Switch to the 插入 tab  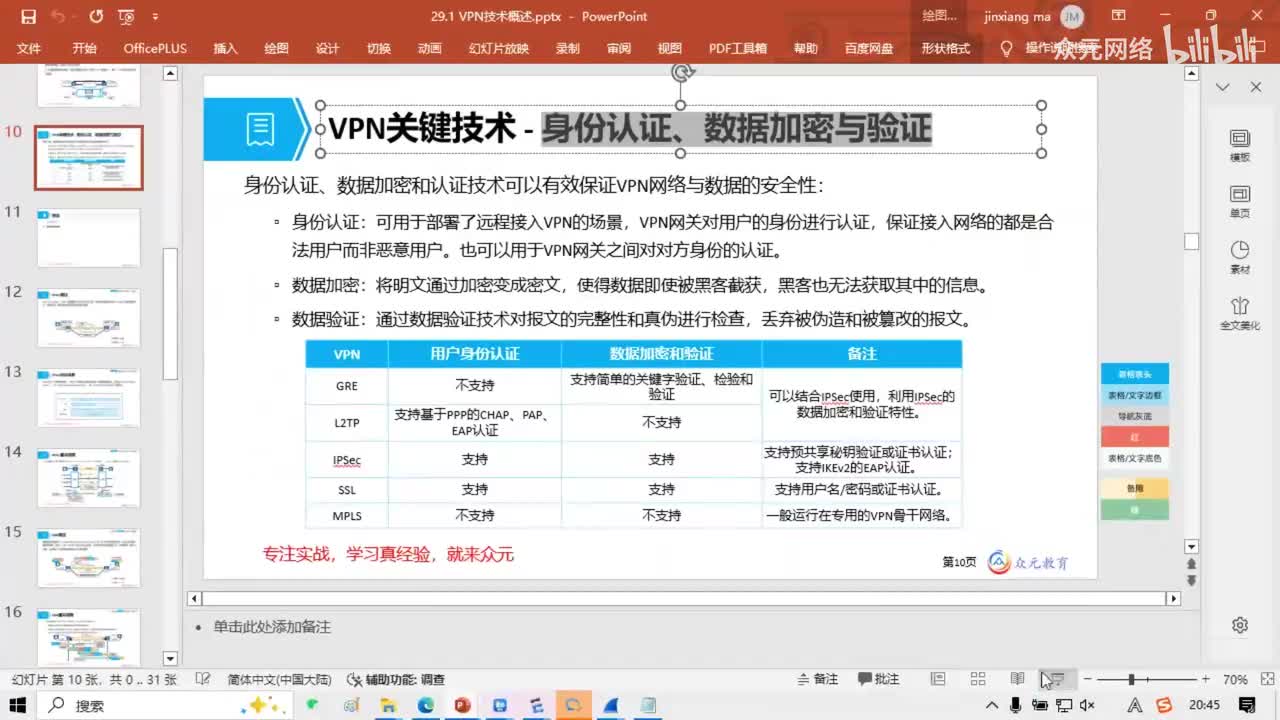tap(225, 48)
